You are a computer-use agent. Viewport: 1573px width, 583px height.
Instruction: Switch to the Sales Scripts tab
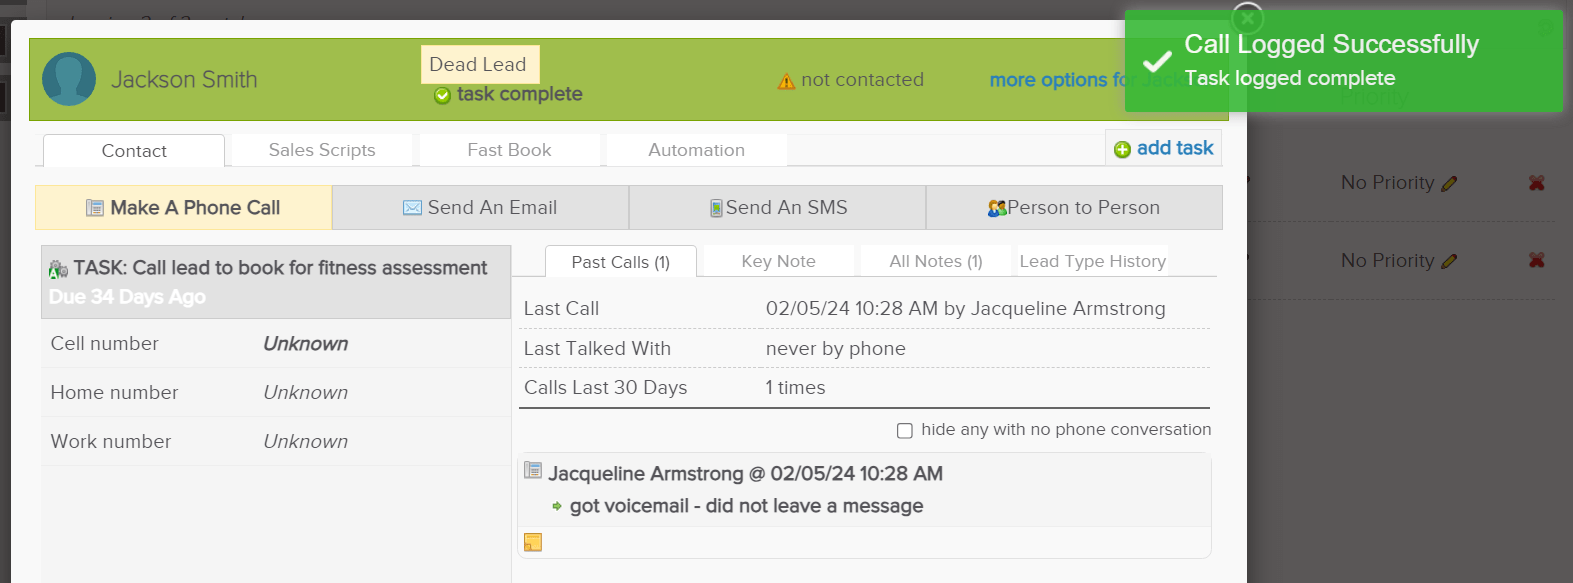tap(322, 150)
